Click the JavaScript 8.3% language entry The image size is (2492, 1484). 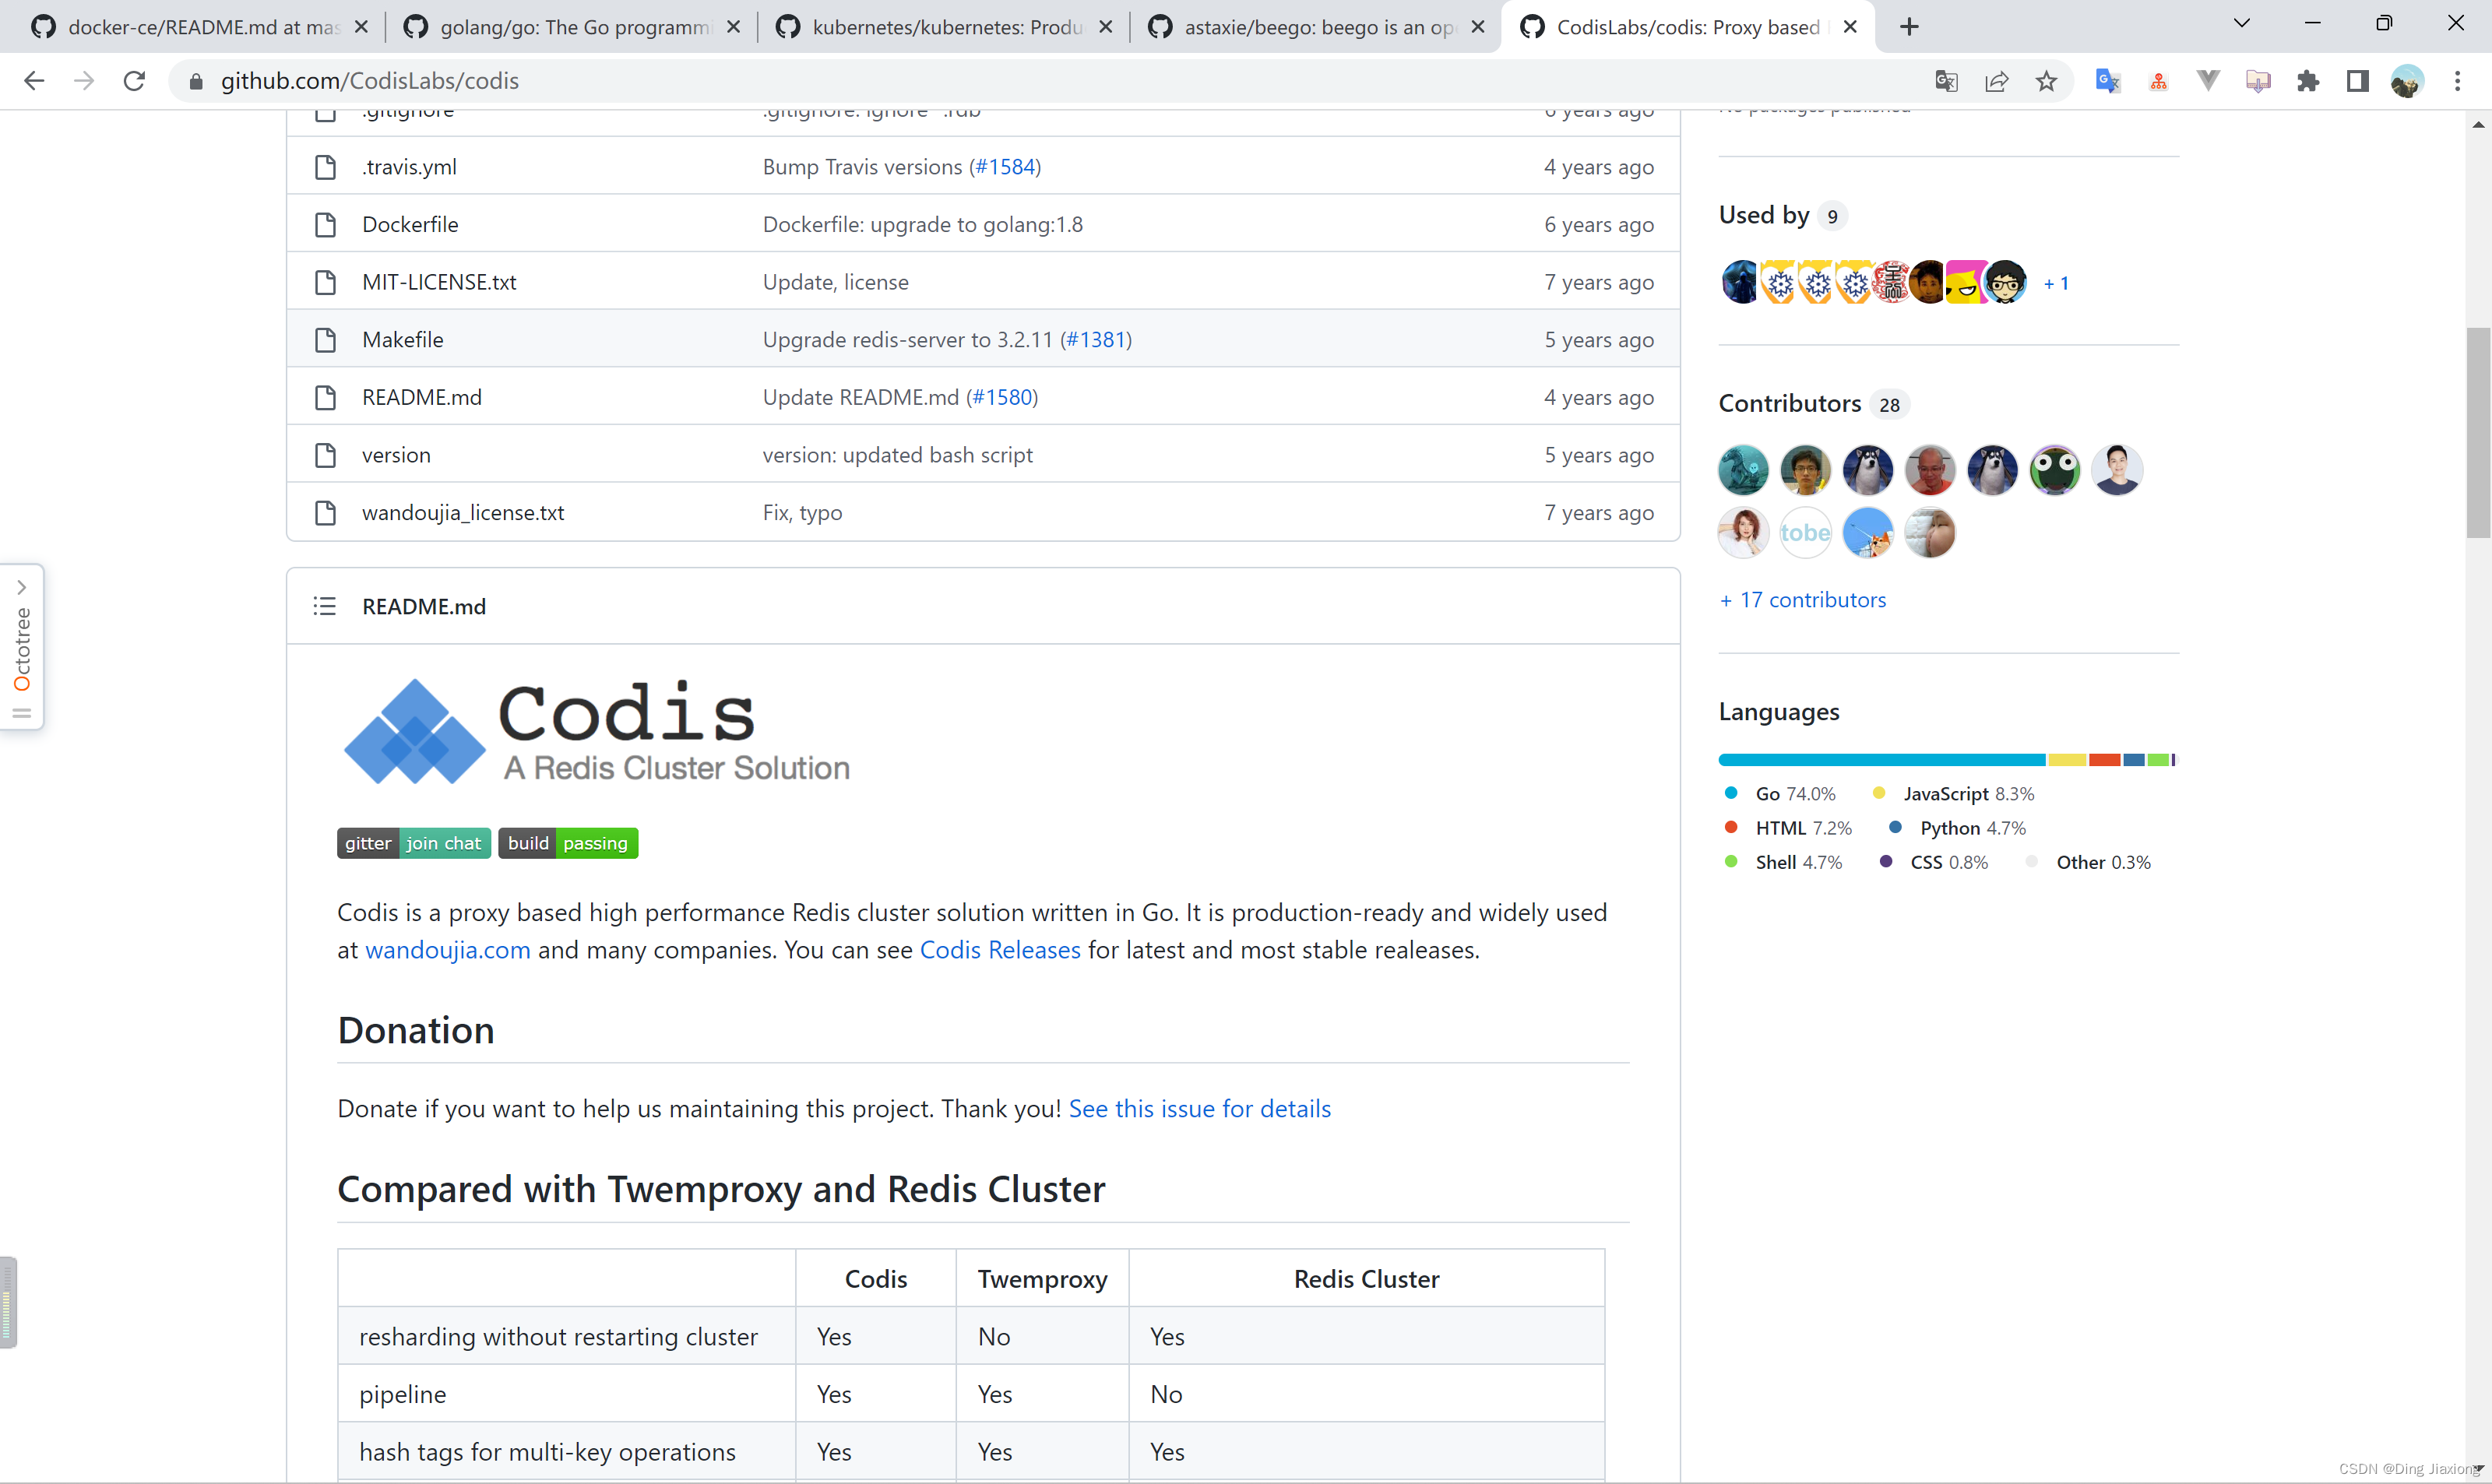click(x=1954, y=794)
